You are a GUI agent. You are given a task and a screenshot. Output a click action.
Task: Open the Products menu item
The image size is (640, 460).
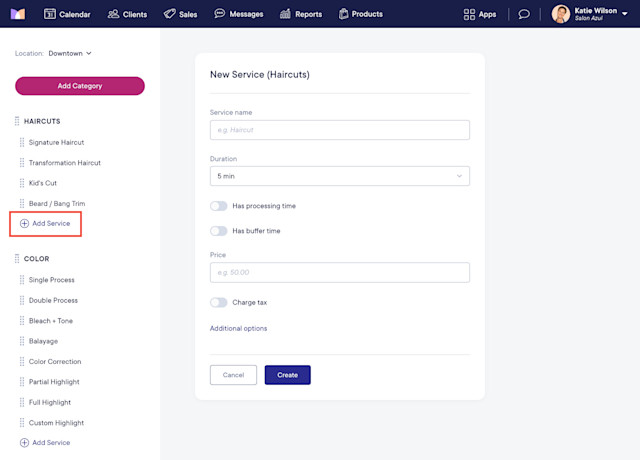[x=361, y=14]
